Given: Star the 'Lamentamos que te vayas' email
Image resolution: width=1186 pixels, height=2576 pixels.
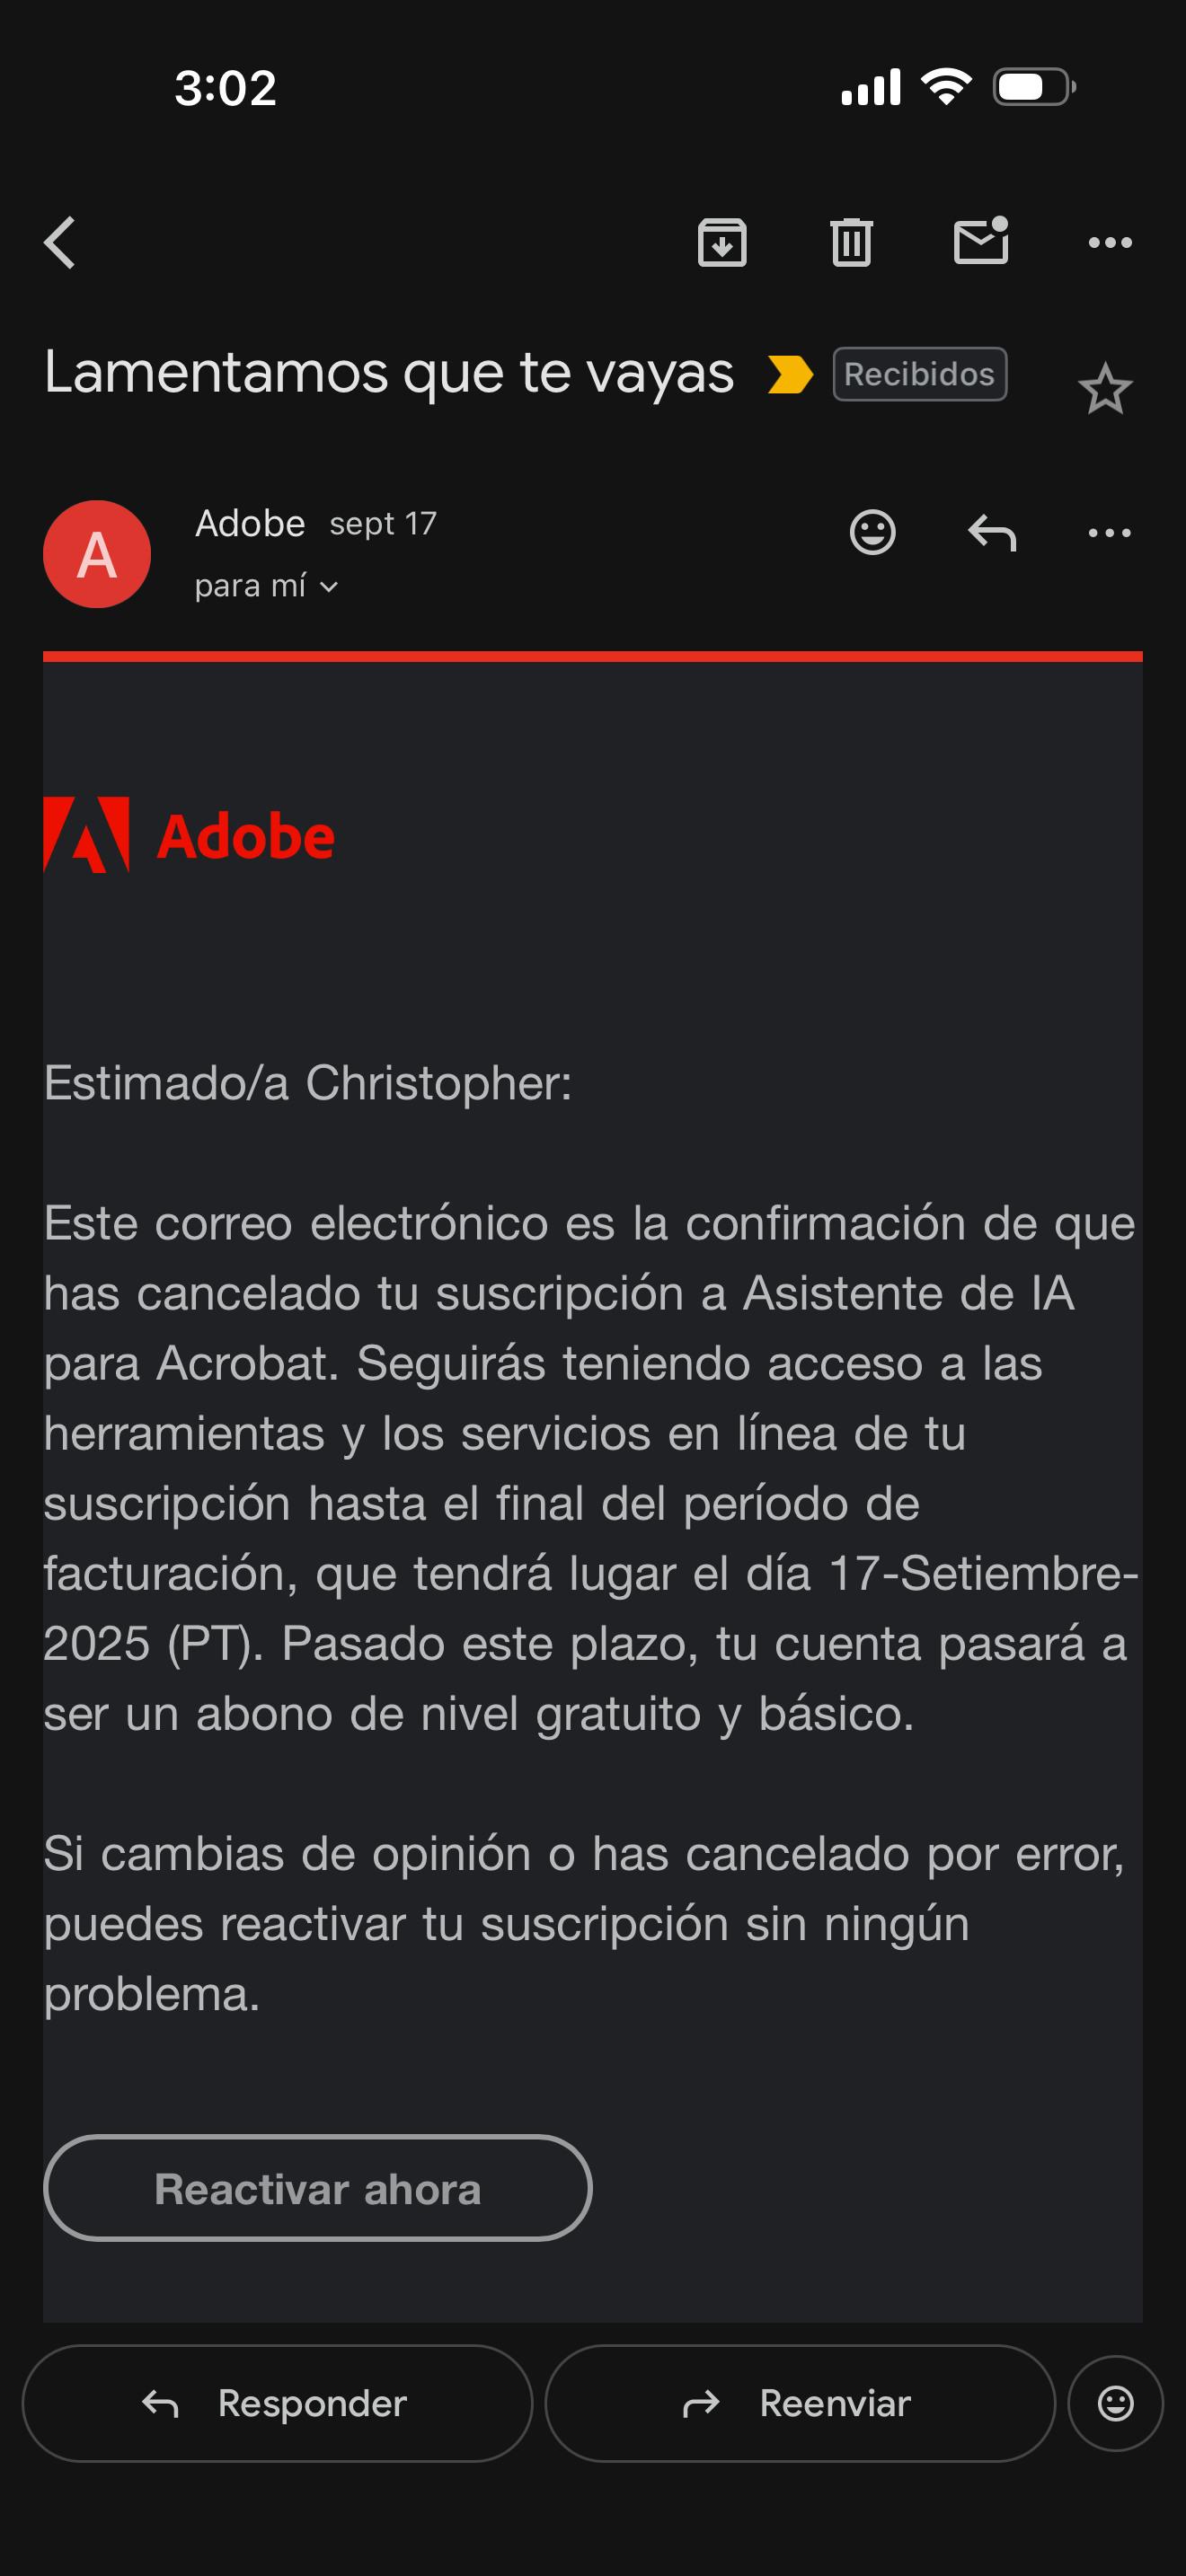Looking at the screenshot, I should click(1105, 389).
